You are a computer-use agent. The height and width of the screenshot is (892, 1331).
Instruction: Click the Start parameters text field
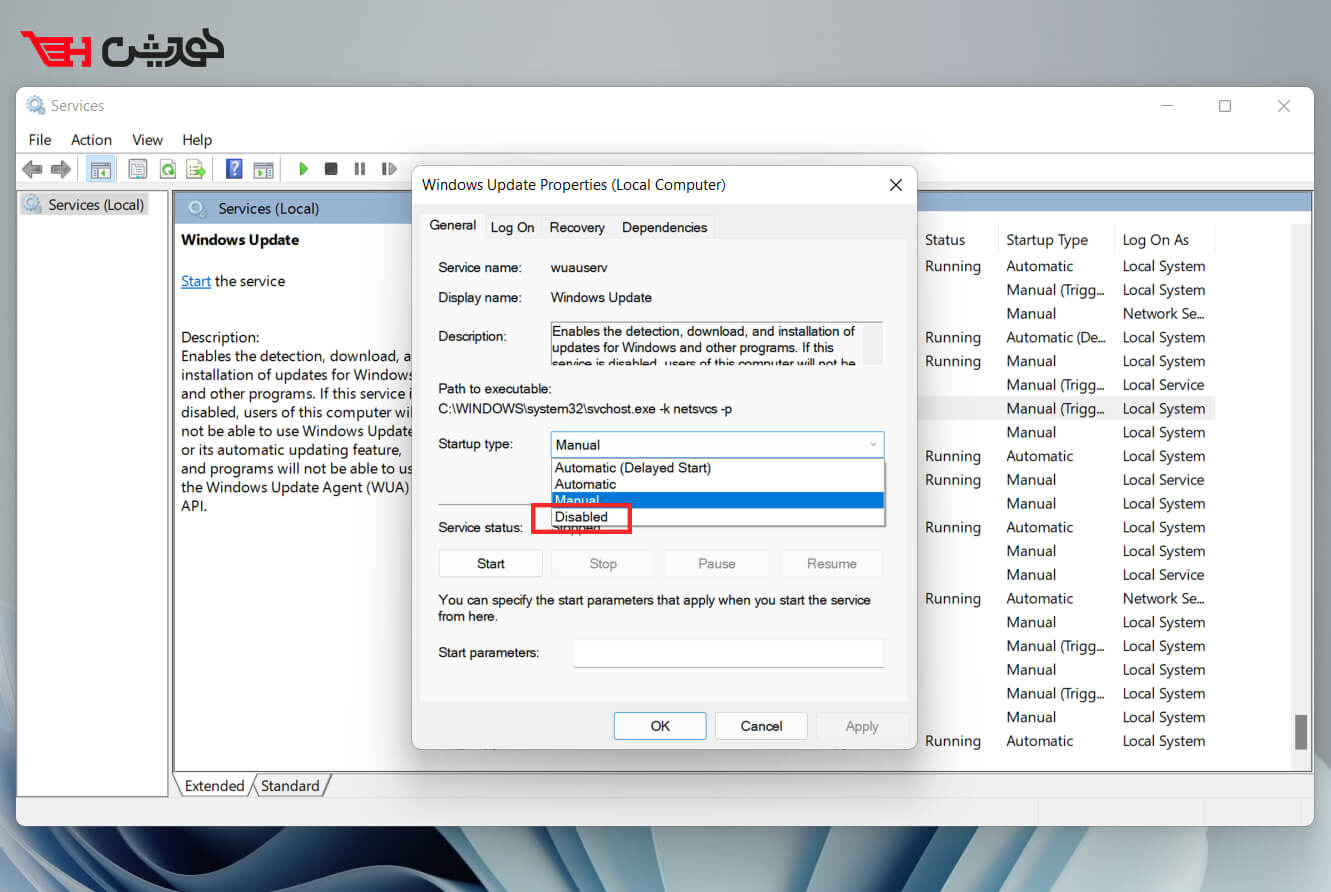(x=728, y=653)
